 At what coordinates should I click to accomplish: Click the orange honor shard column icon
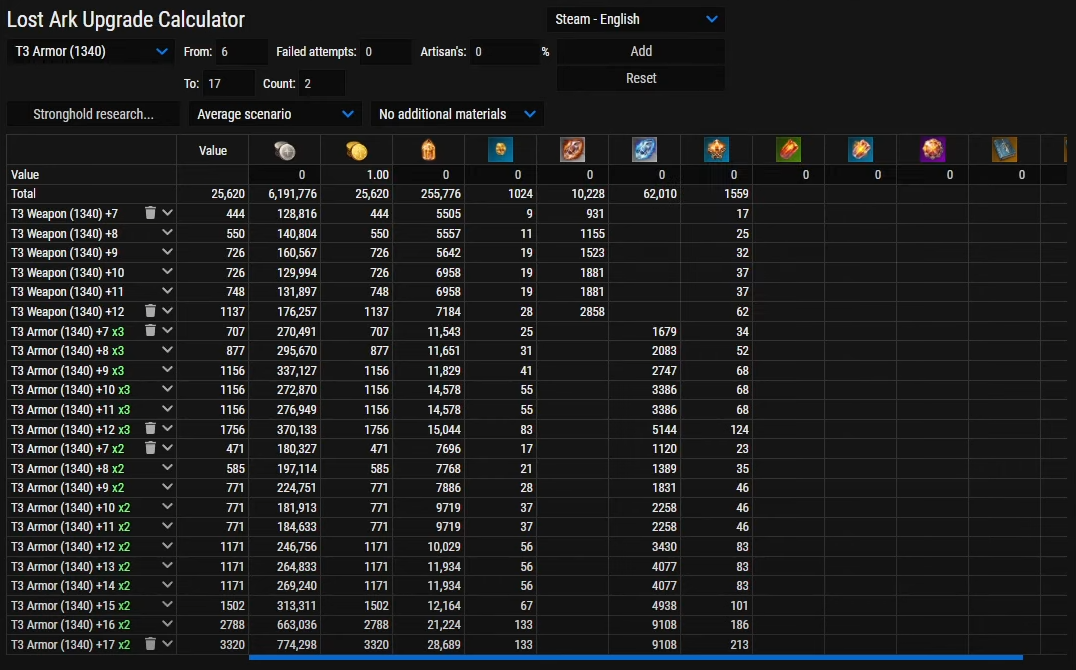click(428, 150)
